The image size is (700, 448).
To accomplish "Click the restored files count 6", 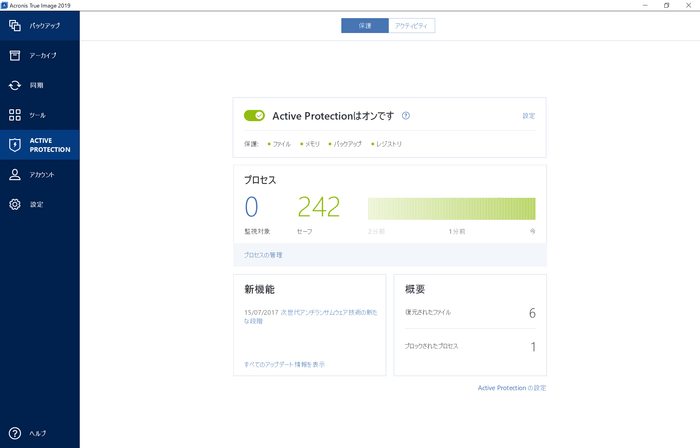I will coord(532,313).
